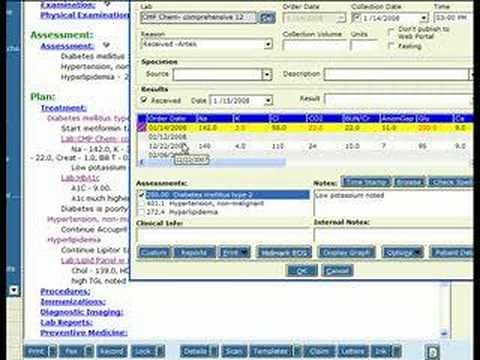
Task: Click in the Internal Notes field
Action: click(393, 235)
